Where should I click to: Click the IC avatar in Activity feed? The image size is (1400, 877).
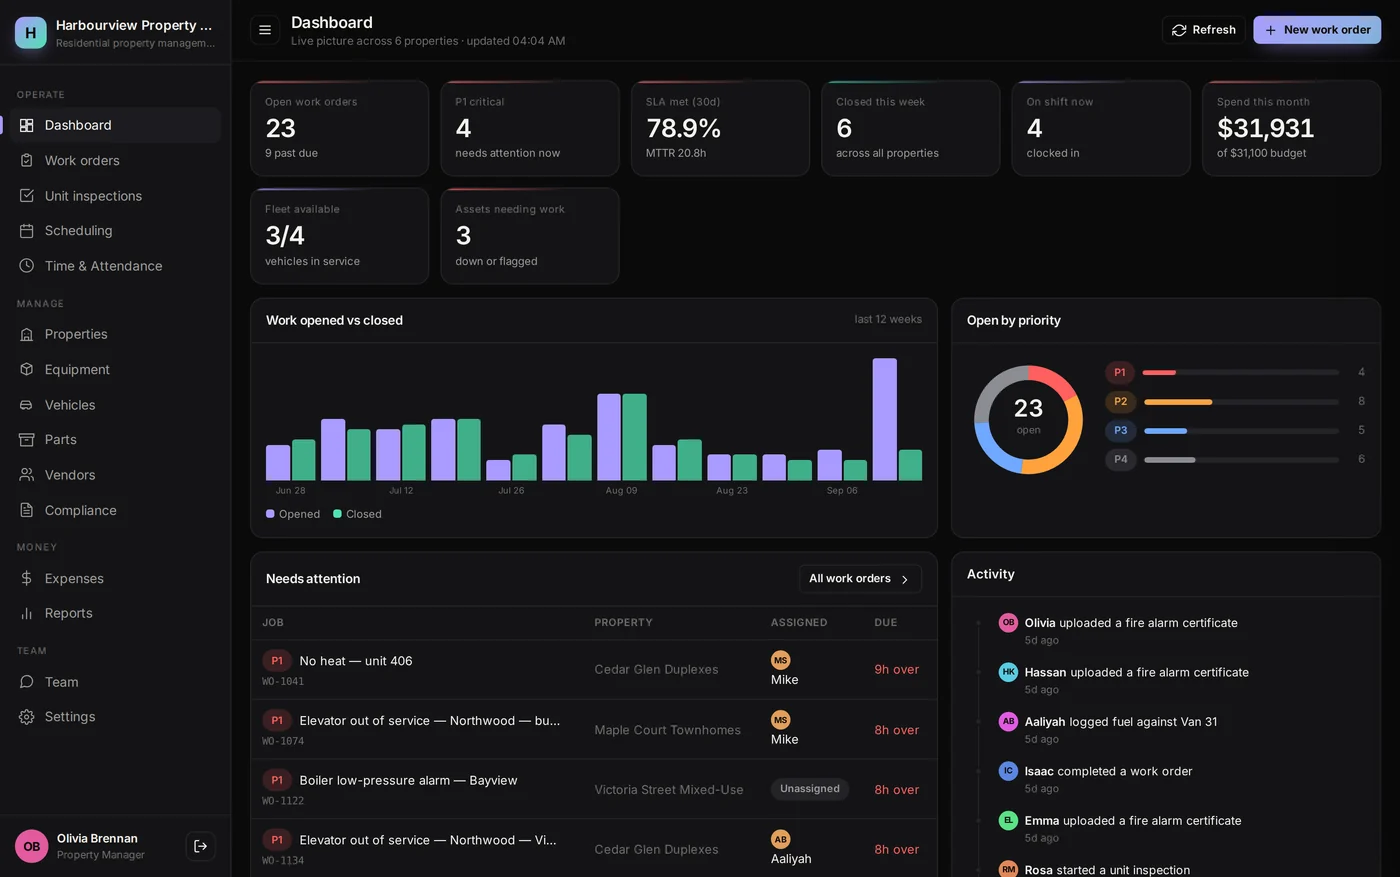(1008, 771)
